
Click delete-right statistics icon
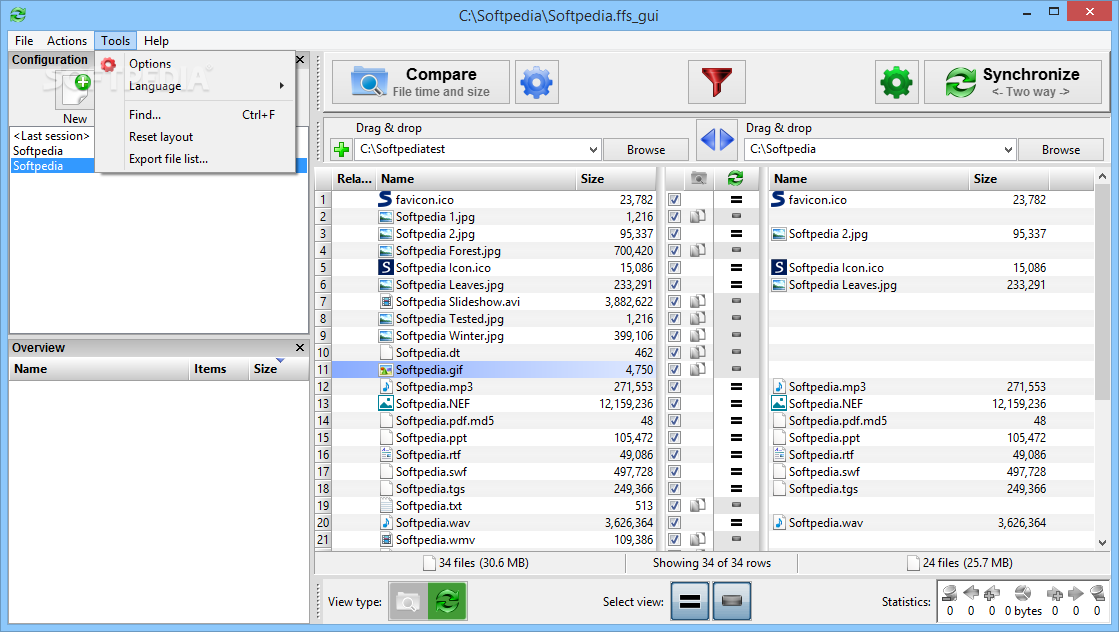1098,593
